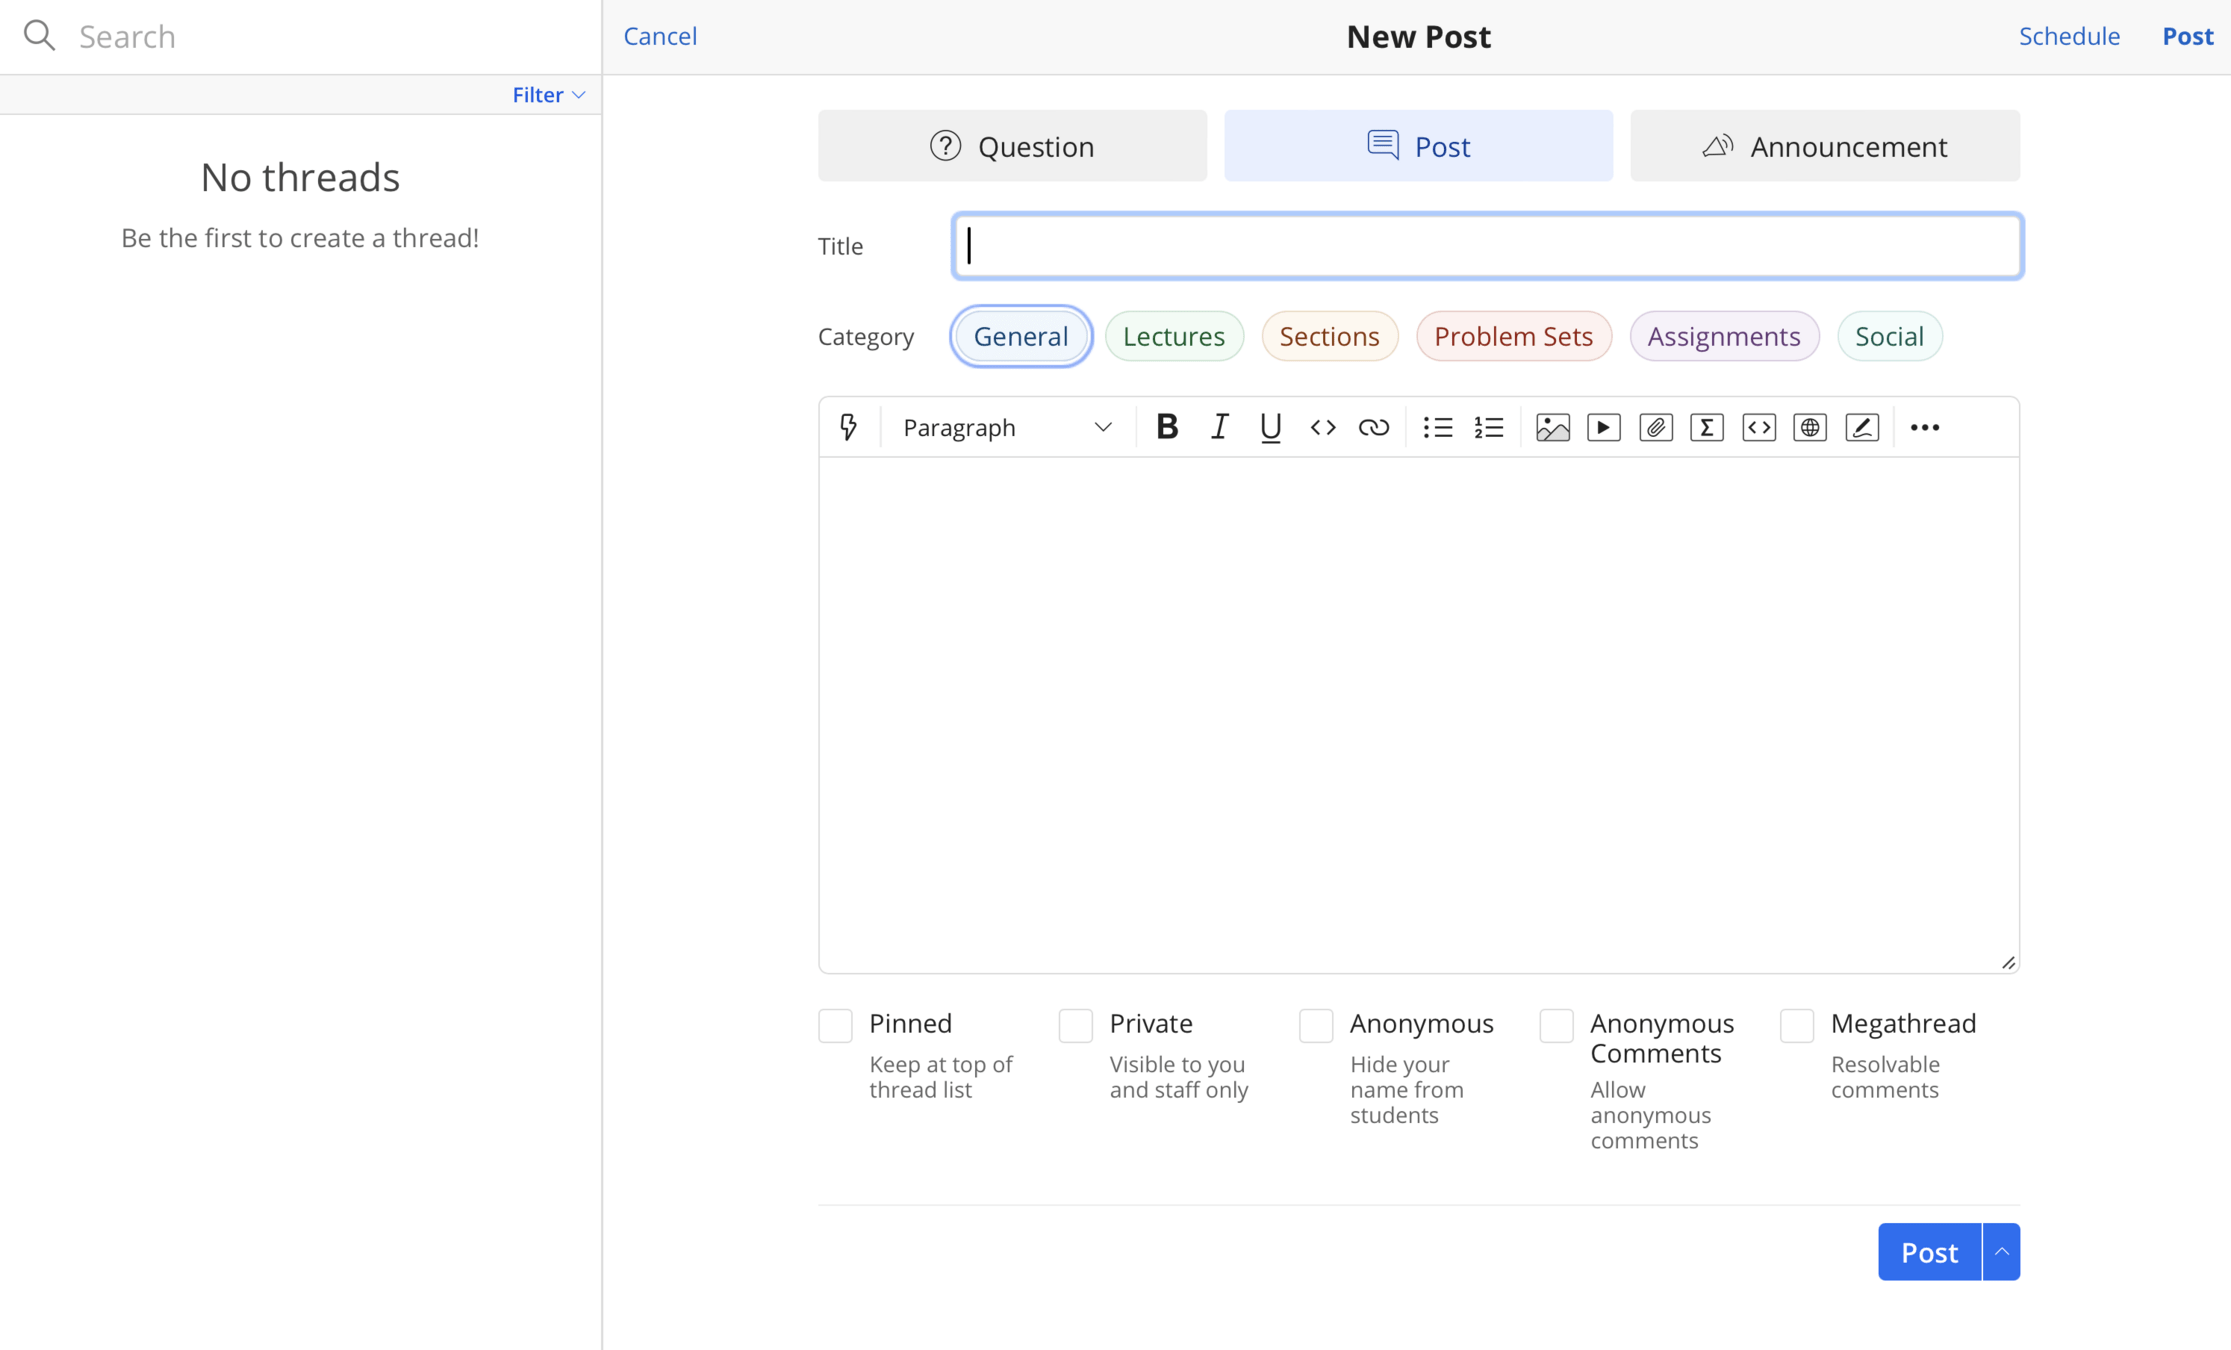
Task: Insert math equation with sigma icon
Action: click(x=1706, y=427)
